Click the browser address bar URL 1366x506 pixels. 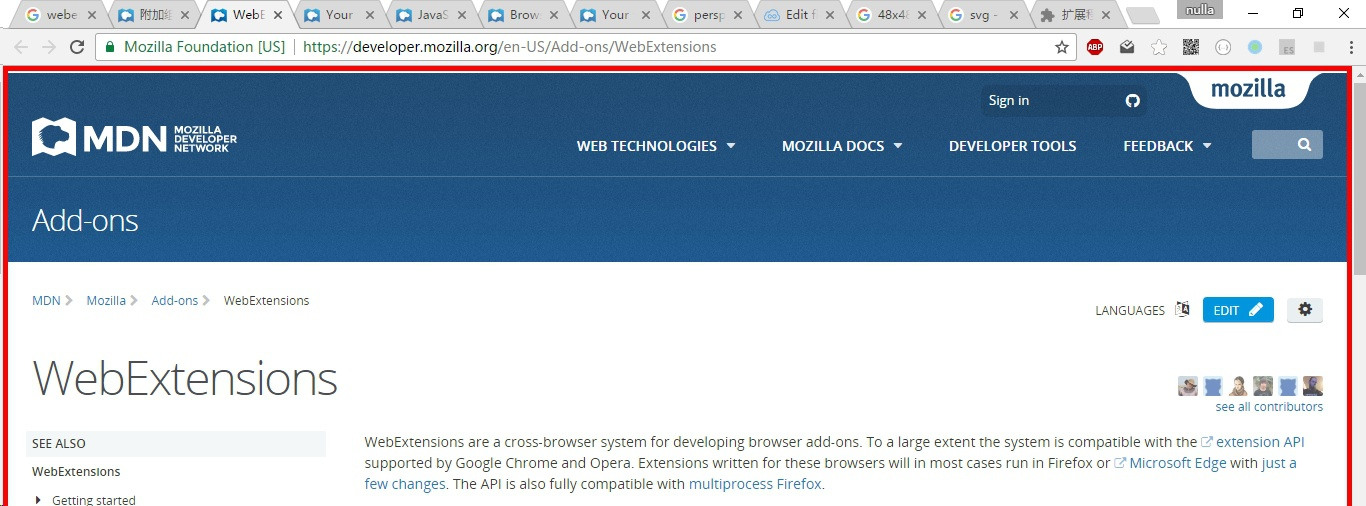[510, 47]
